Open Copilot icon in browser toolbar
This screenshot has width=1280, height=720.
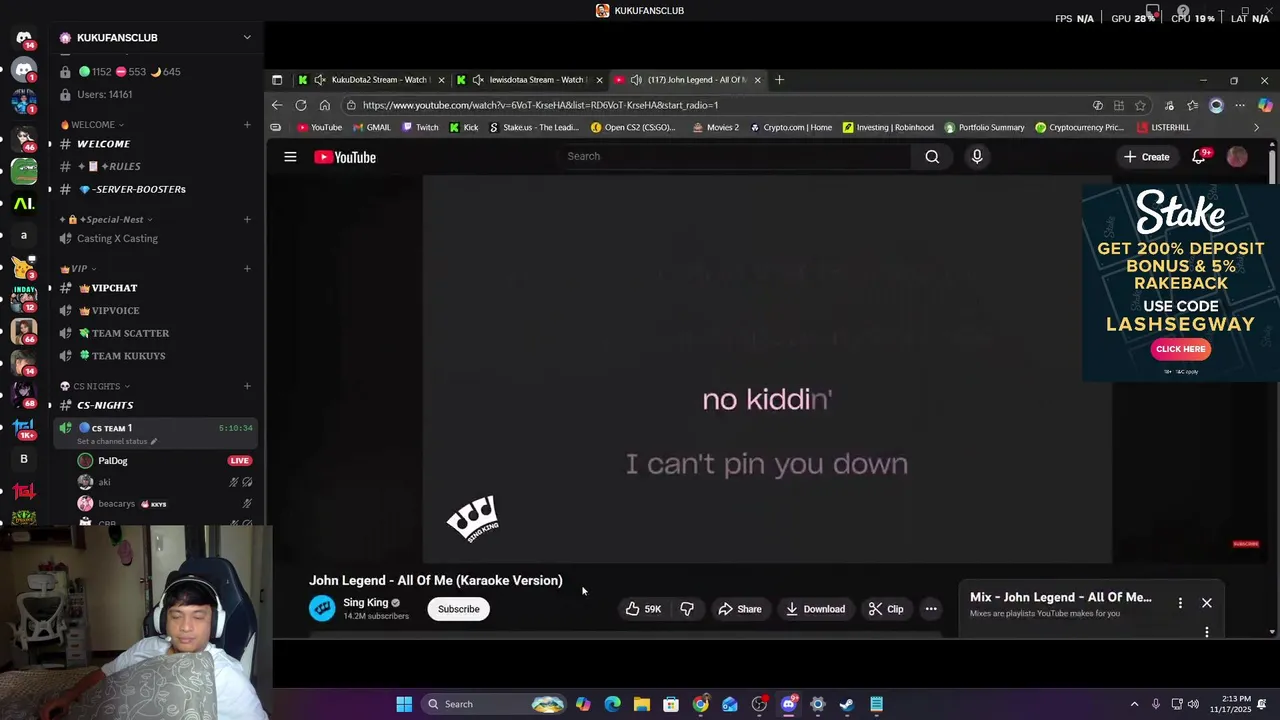1265,105
